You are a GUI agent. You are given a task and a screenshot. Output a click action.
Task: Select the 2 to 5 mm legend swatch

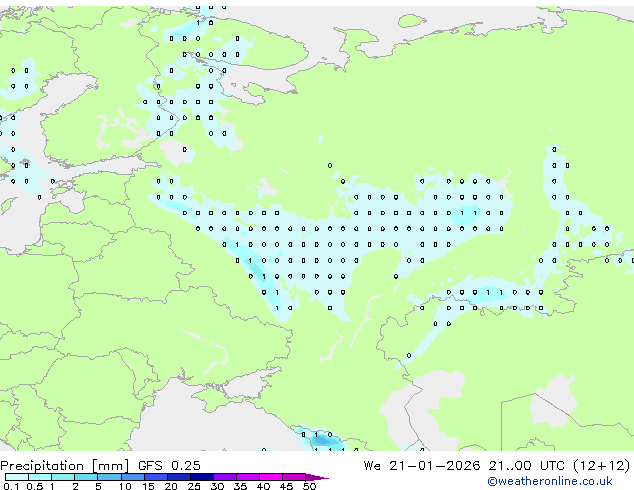[x=86, y=477]
